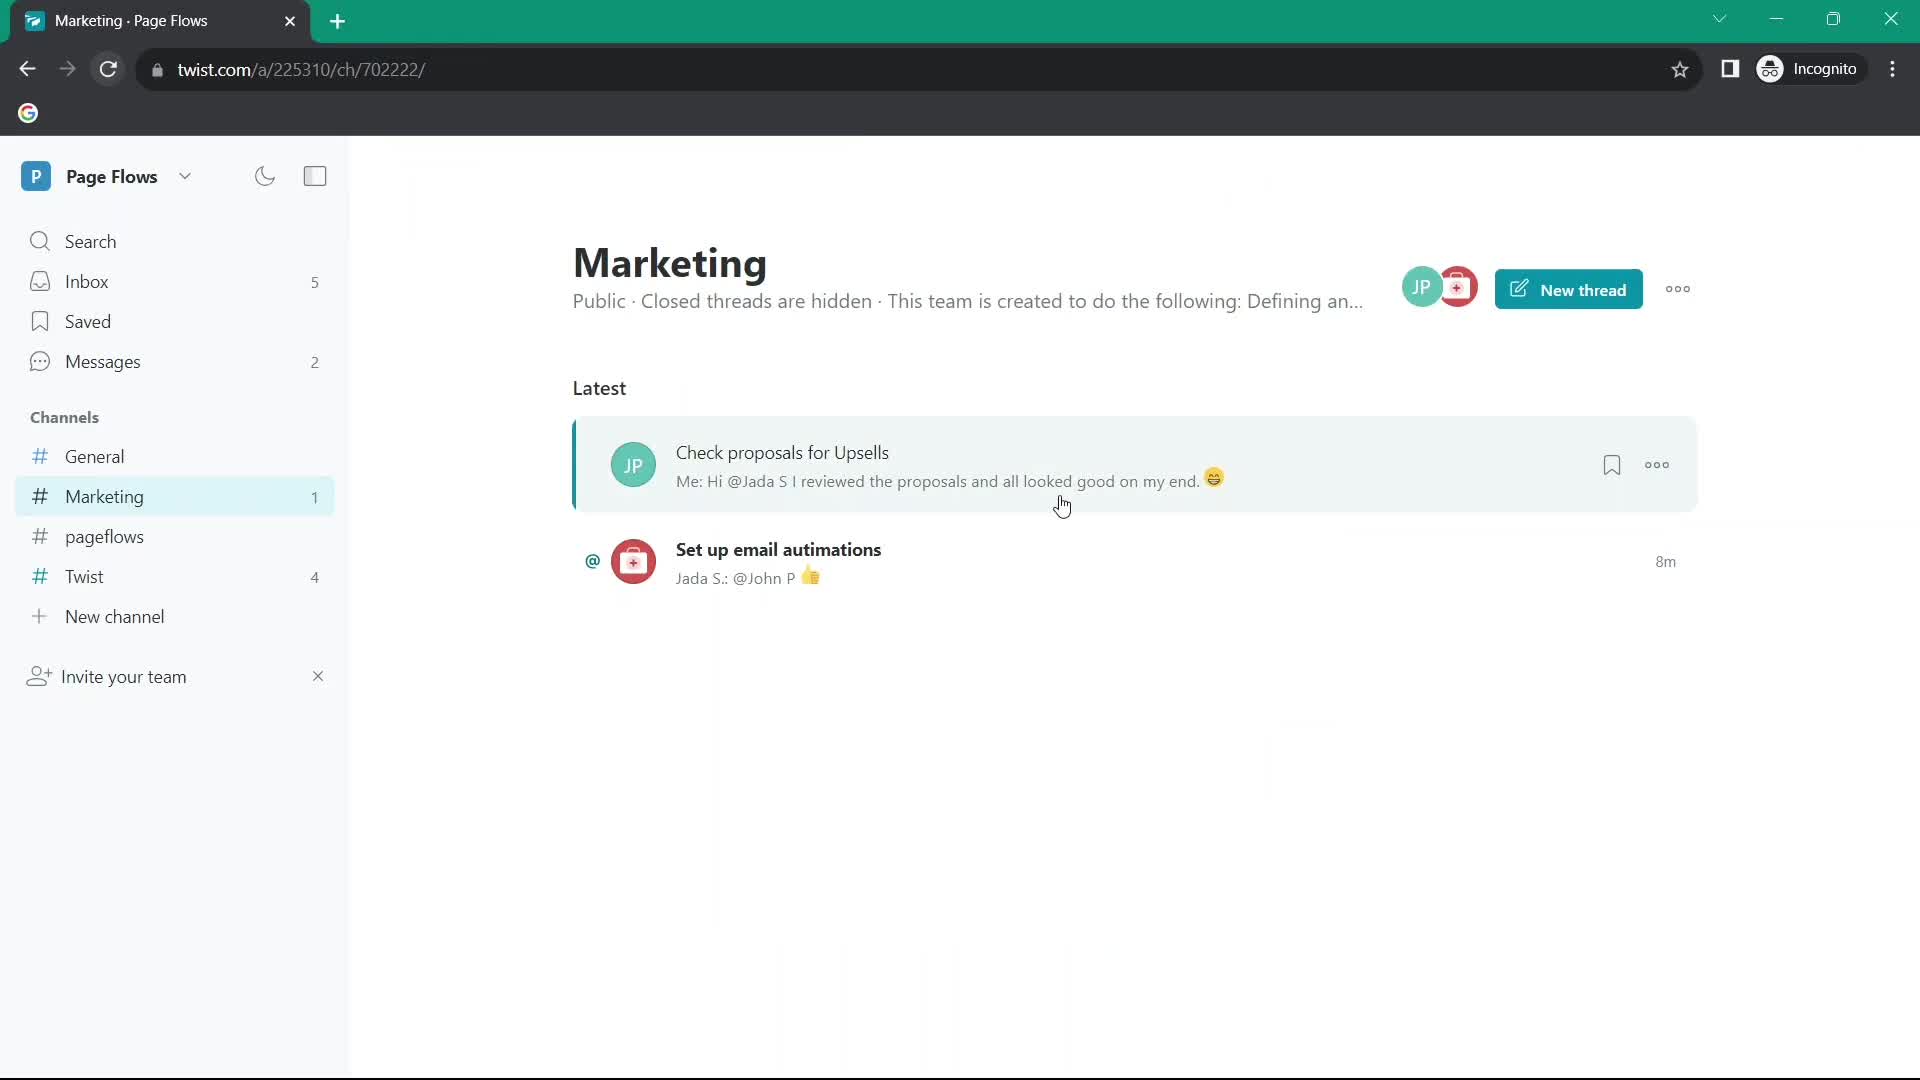Screen dimensions: 1920x1080
Task: Click the bookmark icon on thread
Action: coord(1611,464)
